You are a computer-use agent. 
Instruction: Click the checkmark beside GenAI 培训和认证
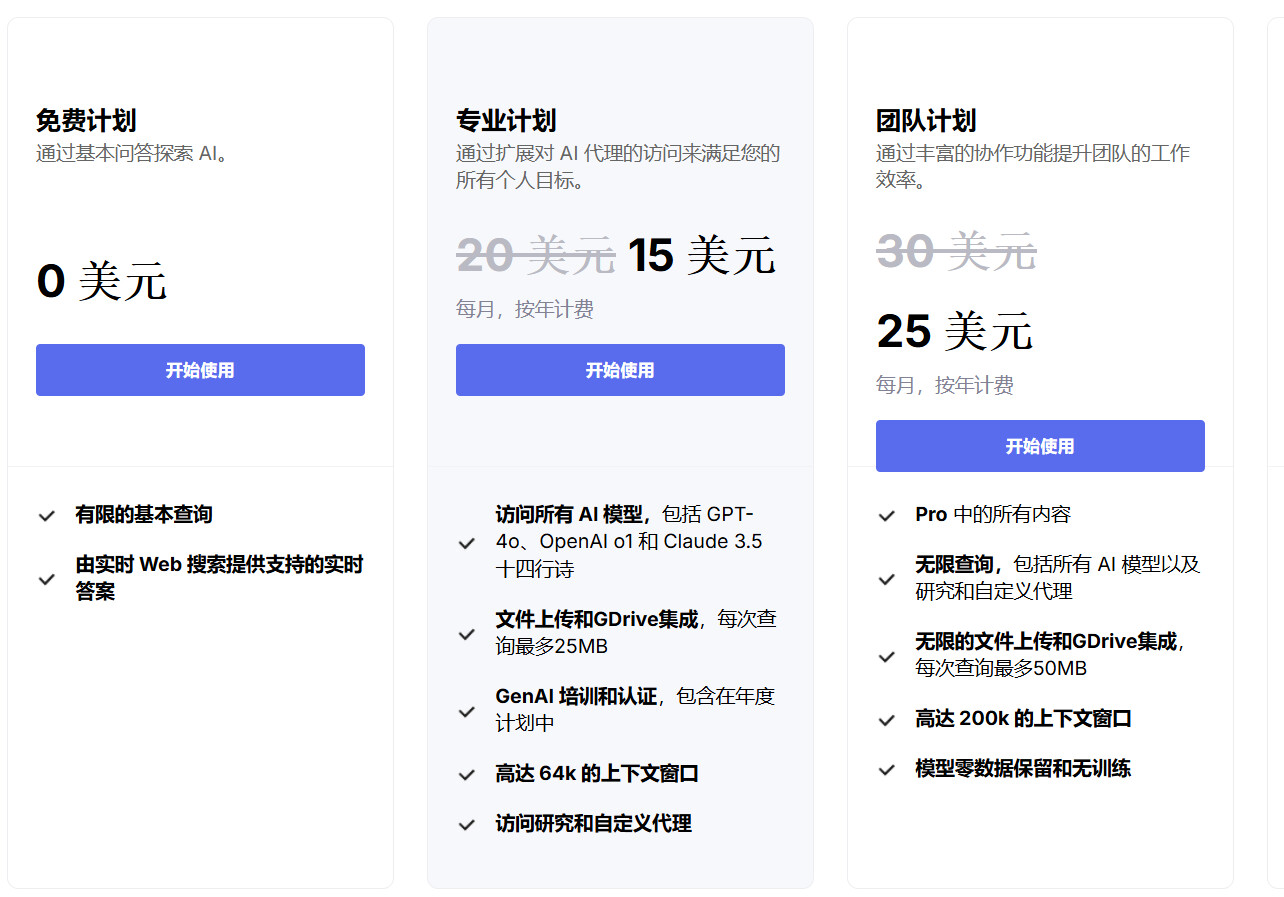click(x=466, y=711)
